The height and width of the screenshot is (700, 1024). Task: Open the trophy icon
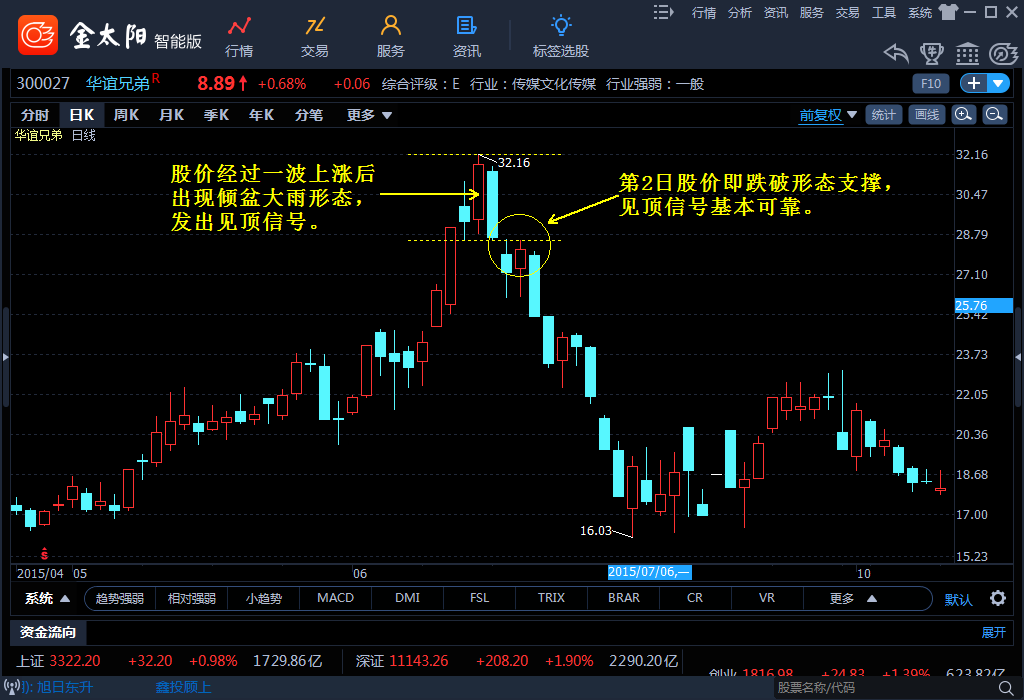[931, 54]
